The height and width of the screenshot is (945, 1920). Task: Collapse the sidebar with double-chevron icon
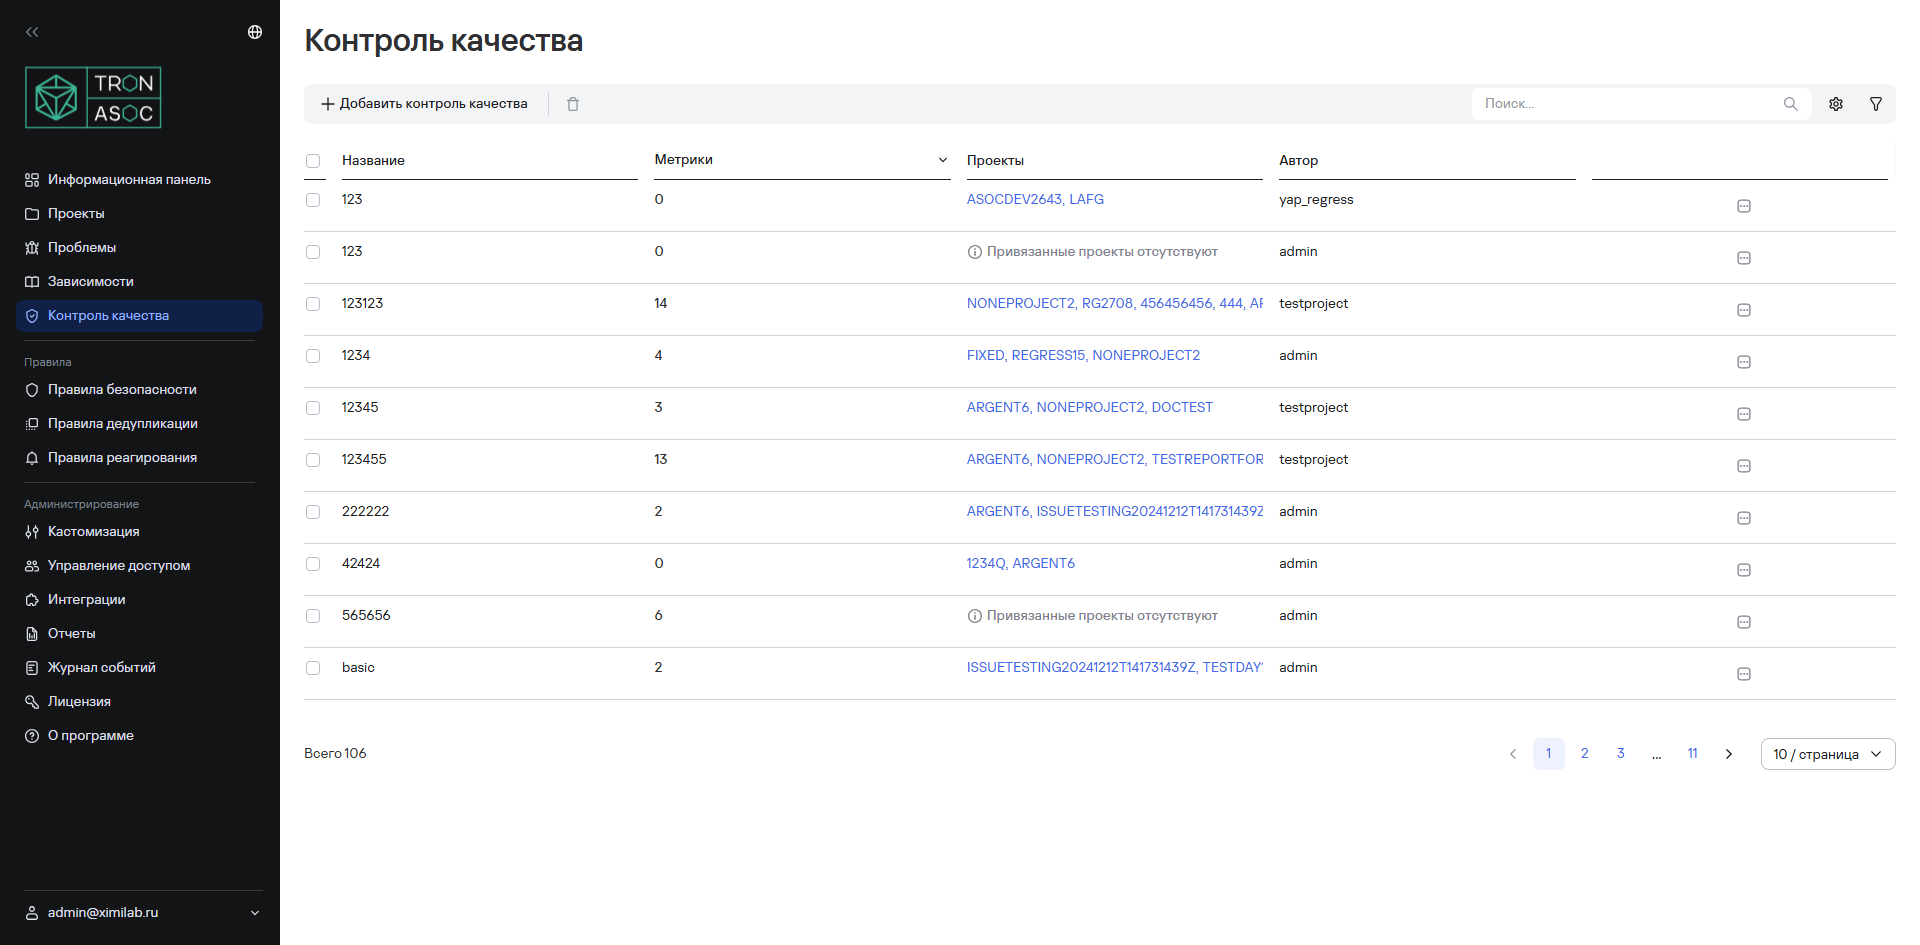32,32
